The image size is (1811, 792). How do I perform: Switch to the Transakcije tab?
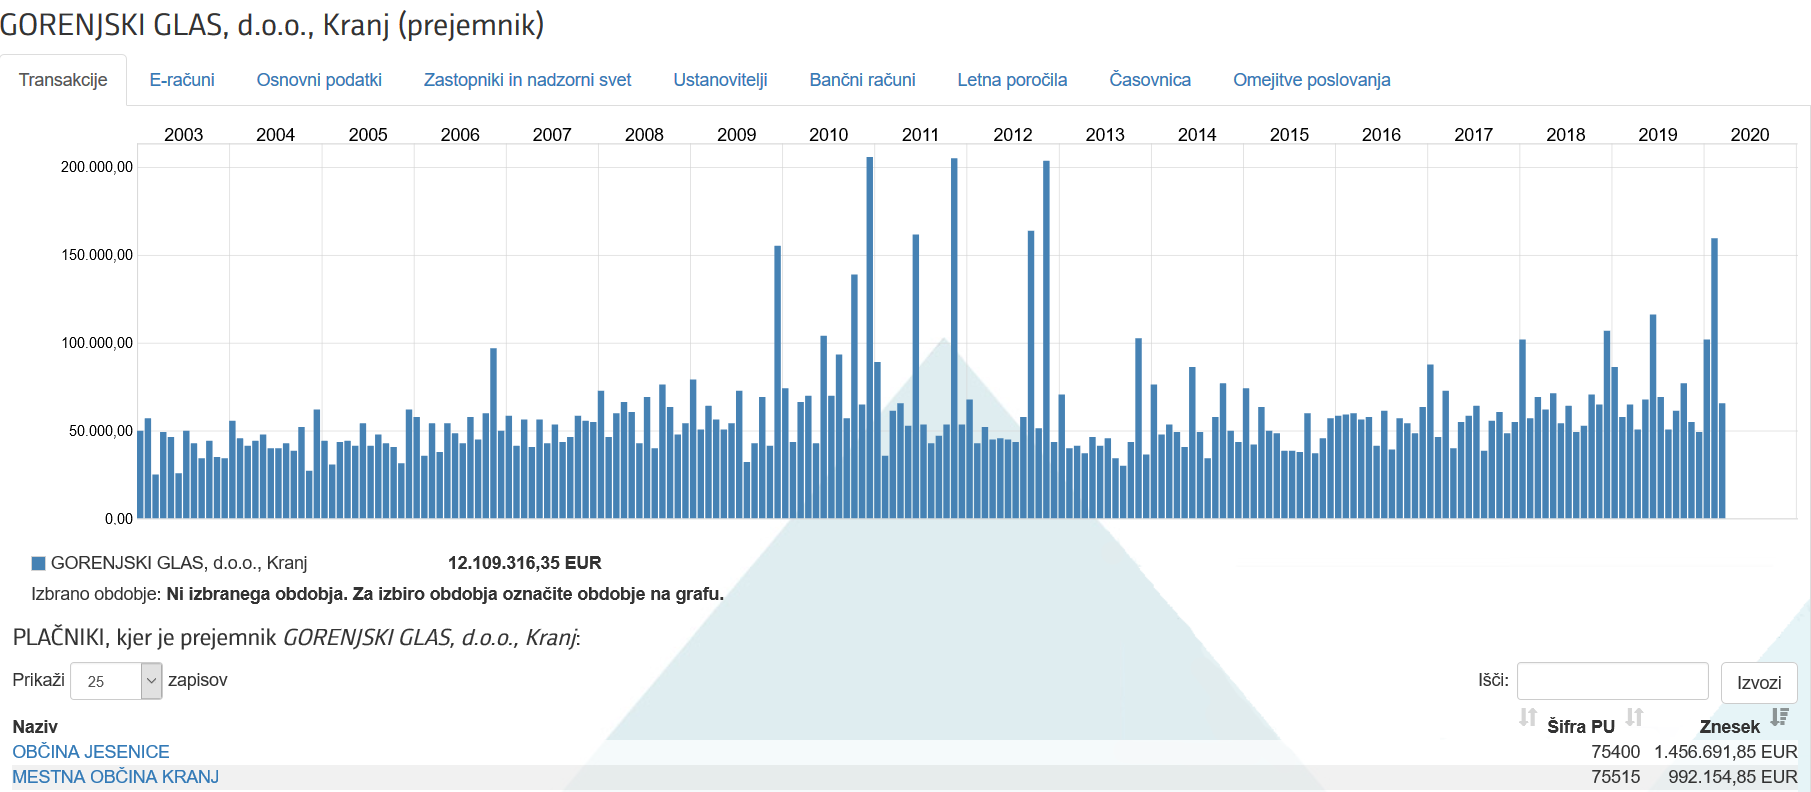63,80
